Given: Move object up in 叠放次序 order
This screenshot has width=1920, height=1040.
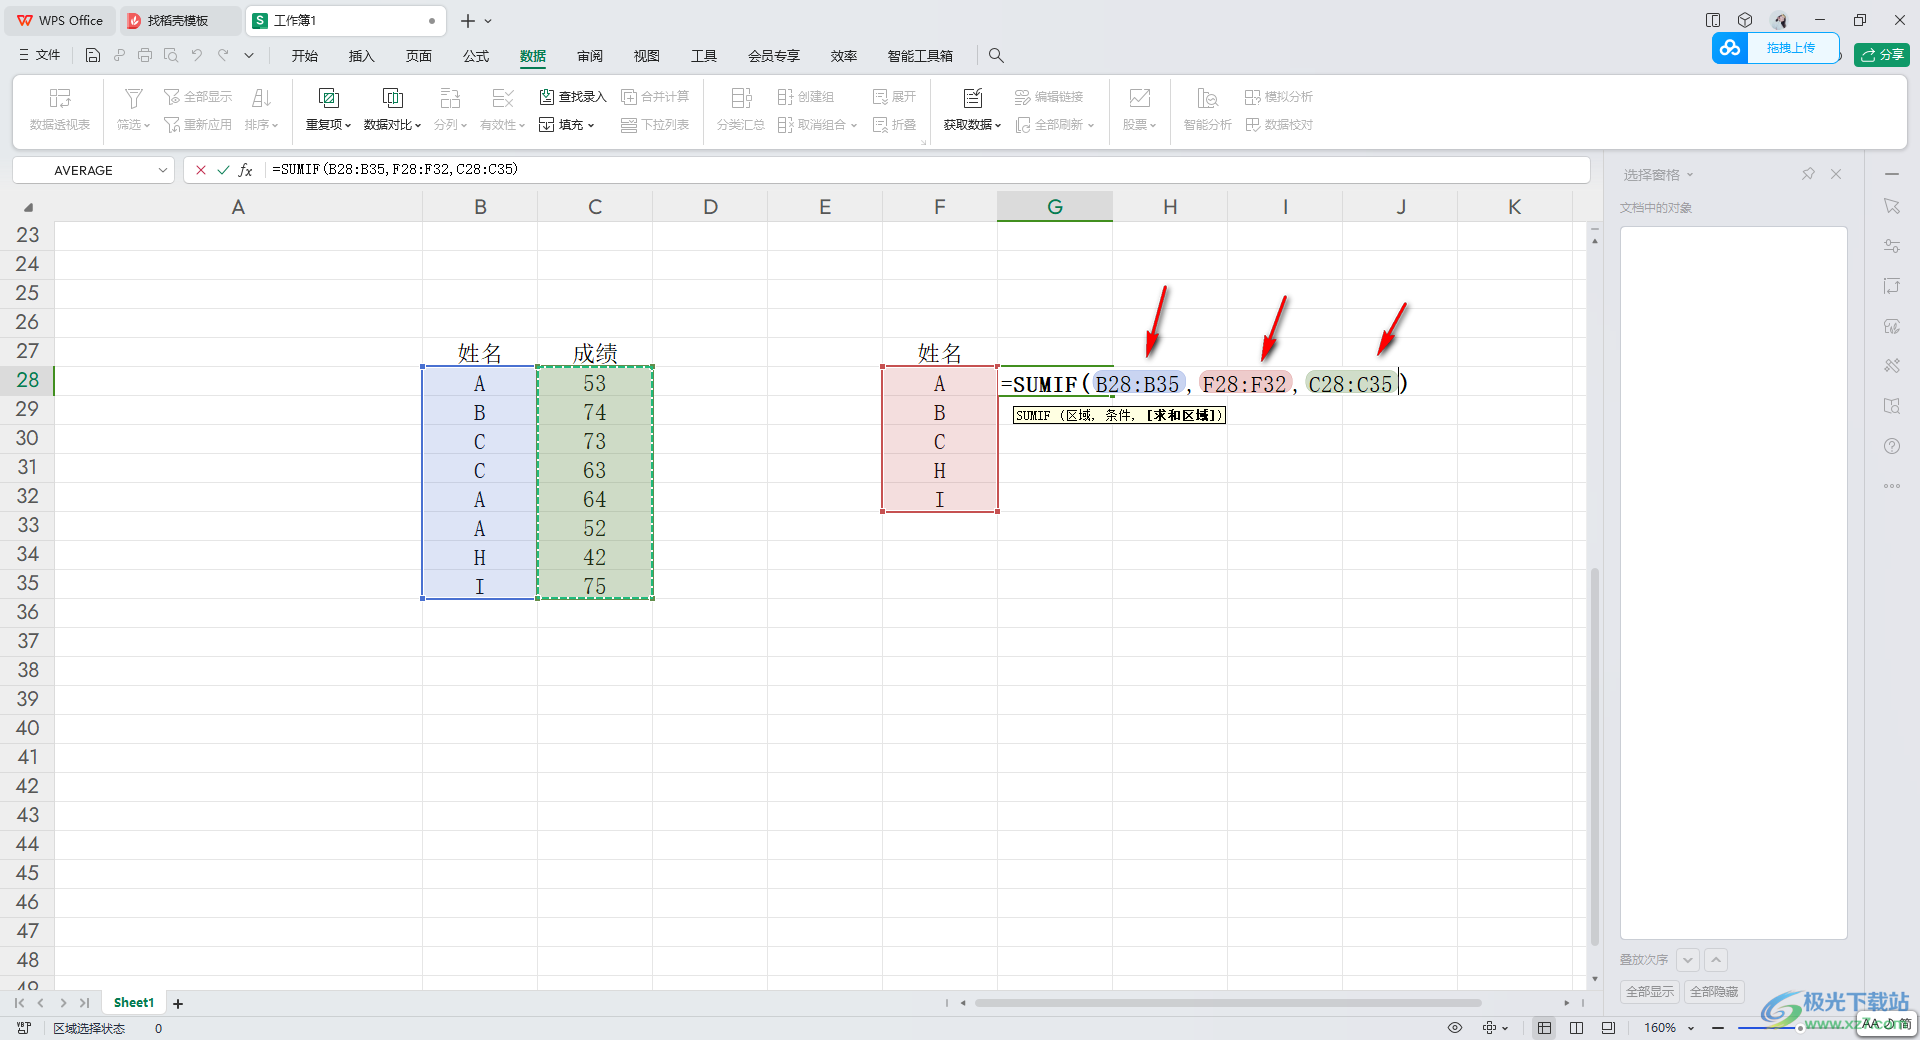Looking at the screenshot, I should coord(1716,960).
